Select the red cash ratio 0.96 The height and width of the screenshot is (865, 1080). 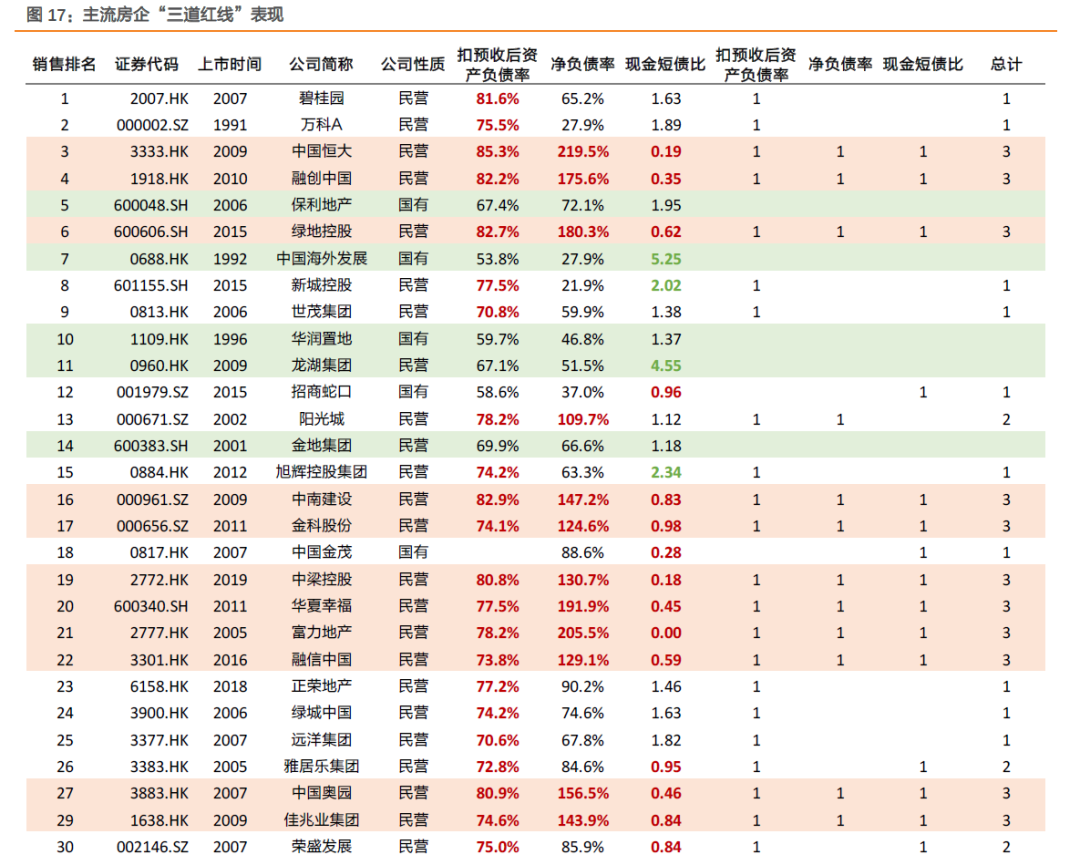point(666,393)
